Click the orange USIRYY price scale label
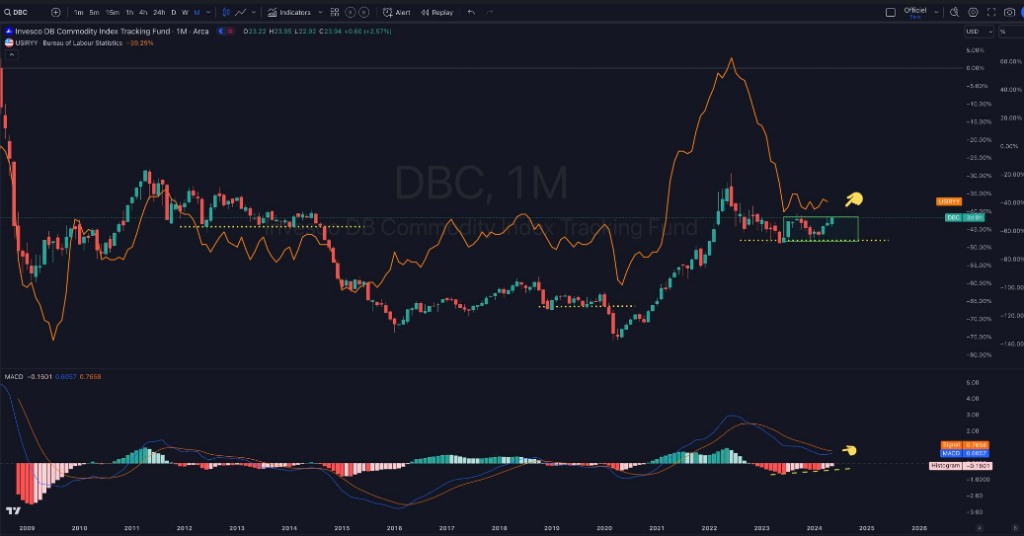 (x=948, y=202)
